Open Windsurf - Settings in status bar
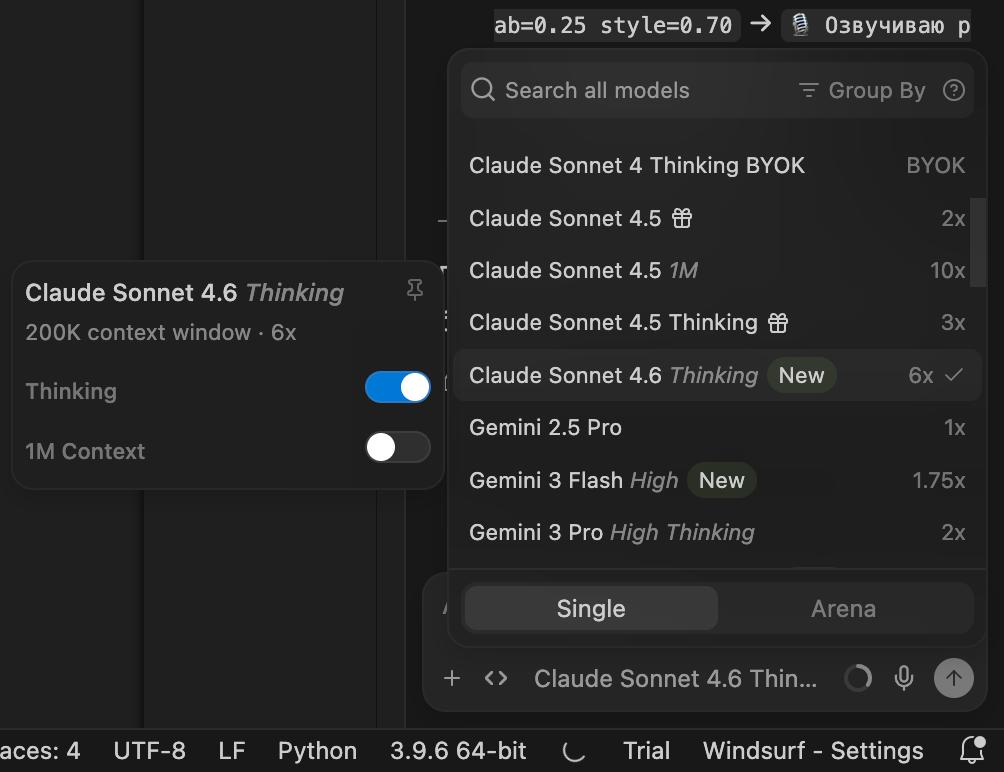Screen dimensions: 1004x772 [813, 750]
